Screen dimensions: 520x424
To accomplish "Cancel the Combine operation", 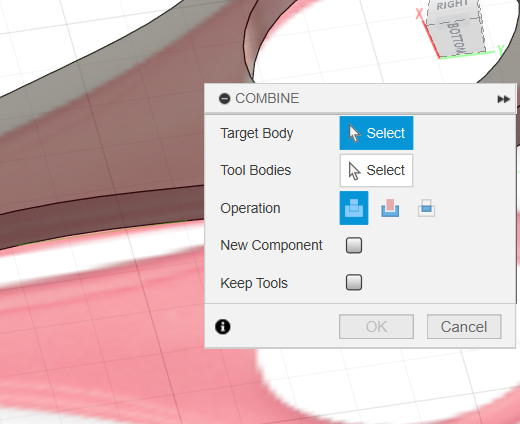I will click(464, 327).
